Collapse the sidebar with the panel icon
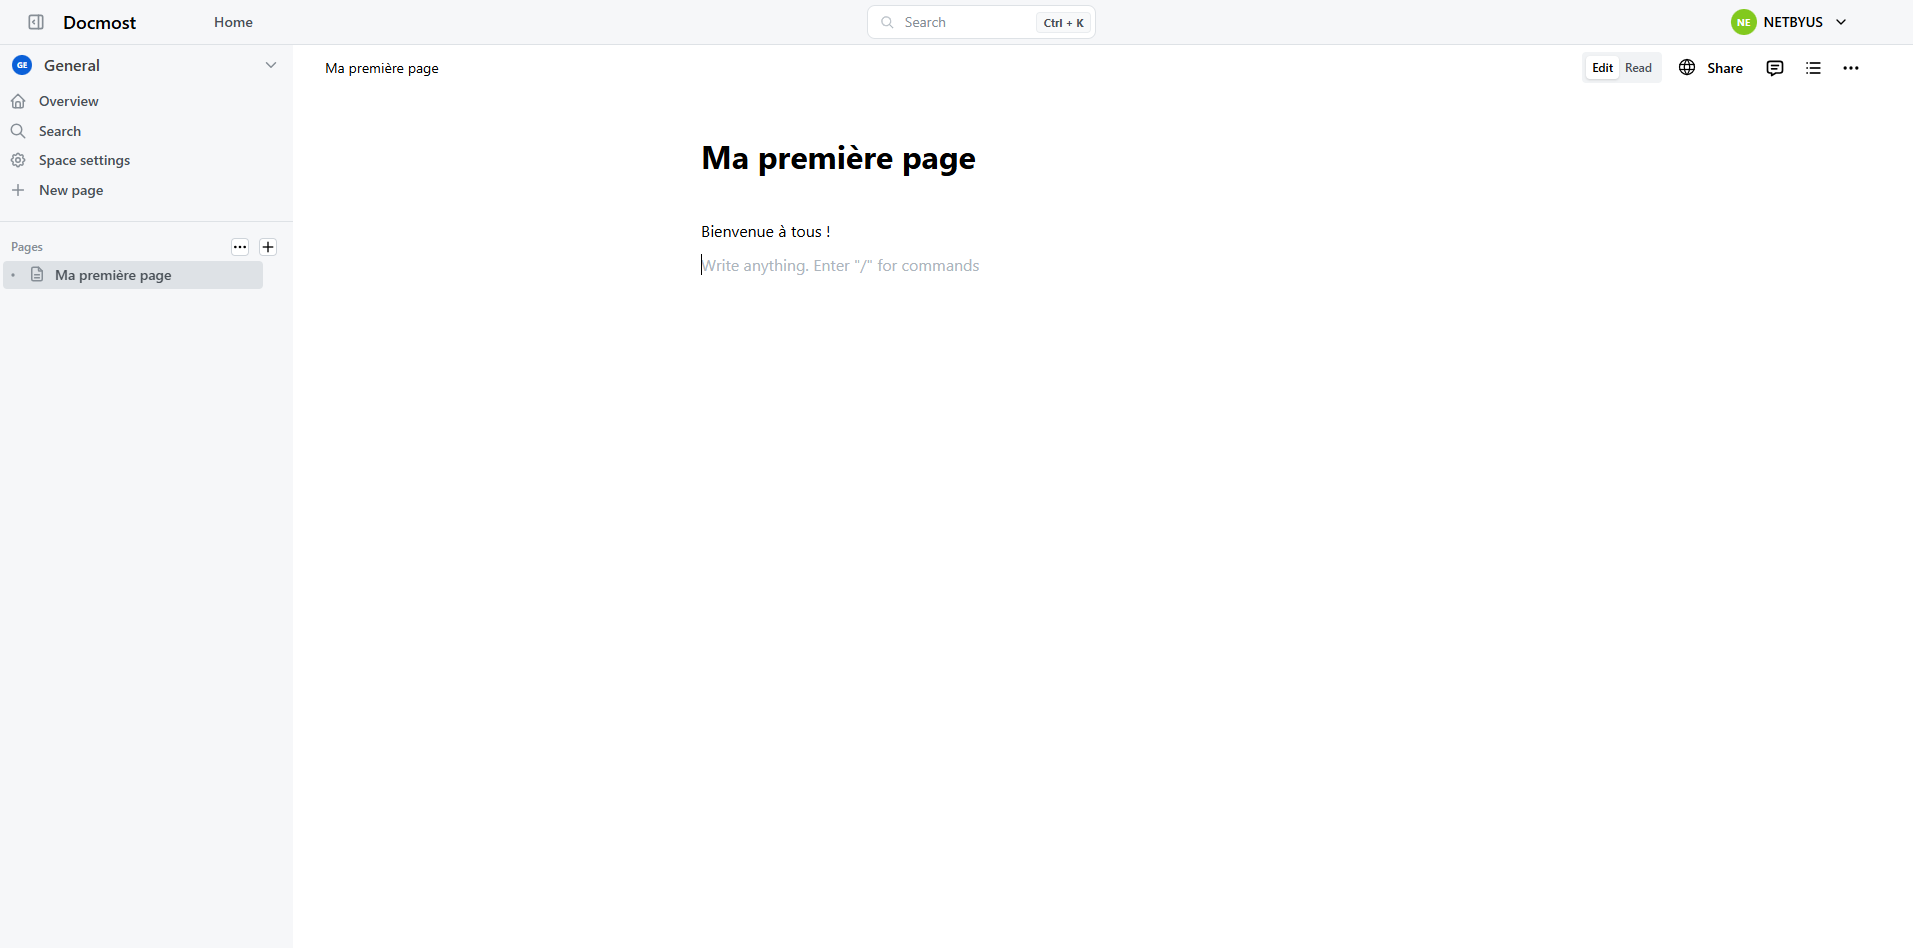 (36, 22)
